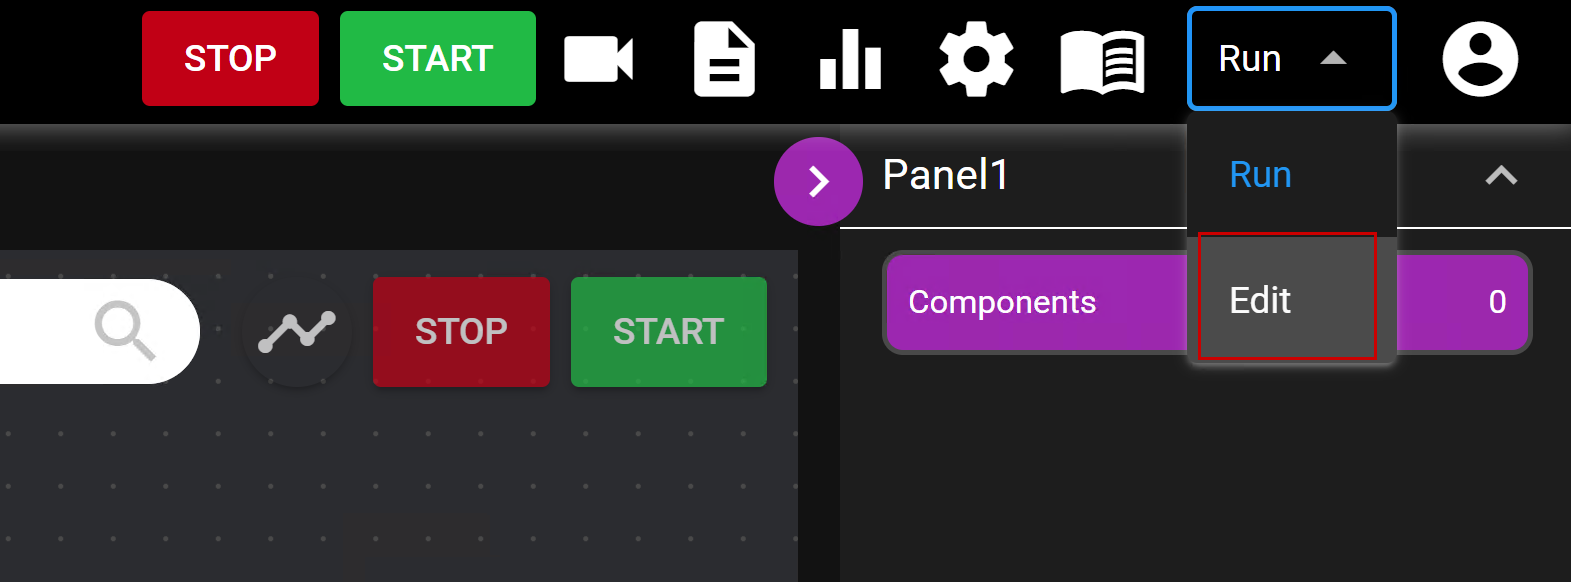This screenshot has height=582, width=1571.
Task: Click the canvas green START button
Action: [668, 331]
